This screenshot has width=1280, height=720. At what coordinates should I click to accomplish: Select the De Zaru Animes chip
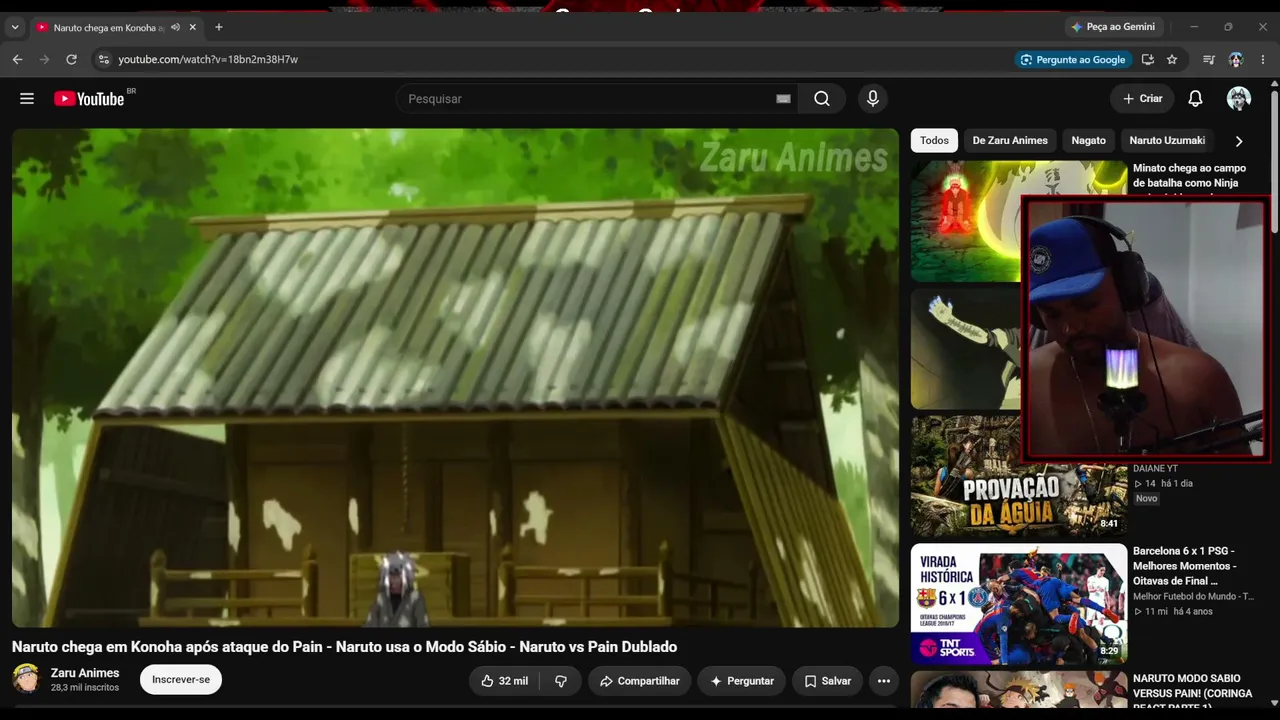pyautogui.click(x=1010, y=141)
